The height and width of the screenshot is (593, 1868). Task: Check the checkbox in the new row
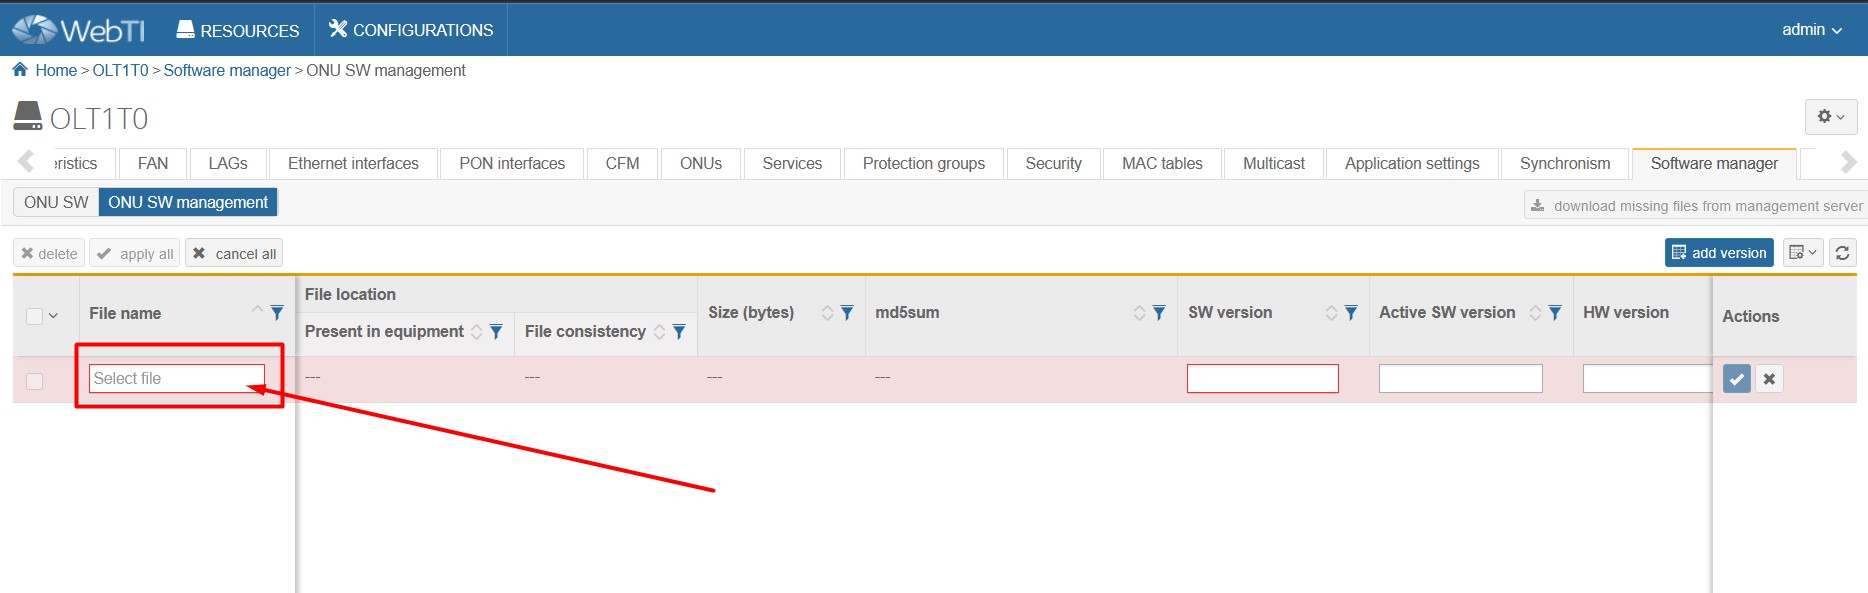34,381
